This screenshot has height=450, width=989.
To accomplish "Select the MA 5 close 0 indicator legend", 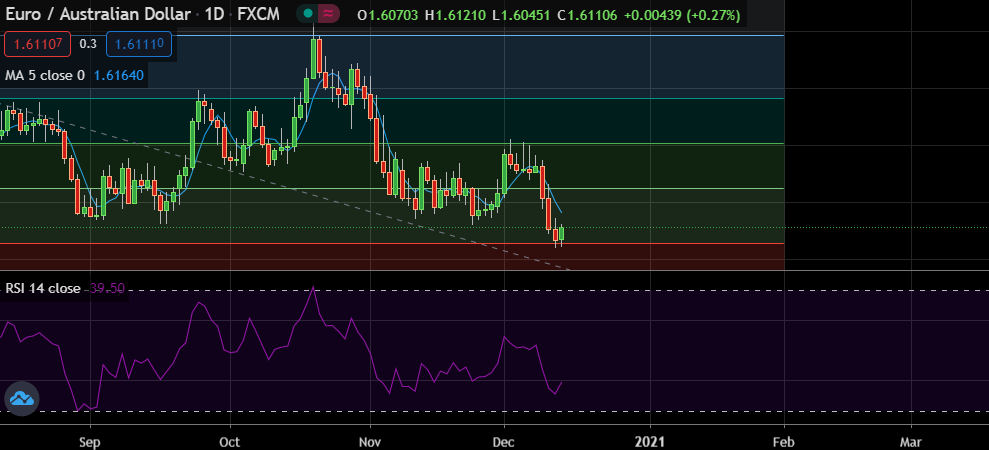I will coord(45,76).
